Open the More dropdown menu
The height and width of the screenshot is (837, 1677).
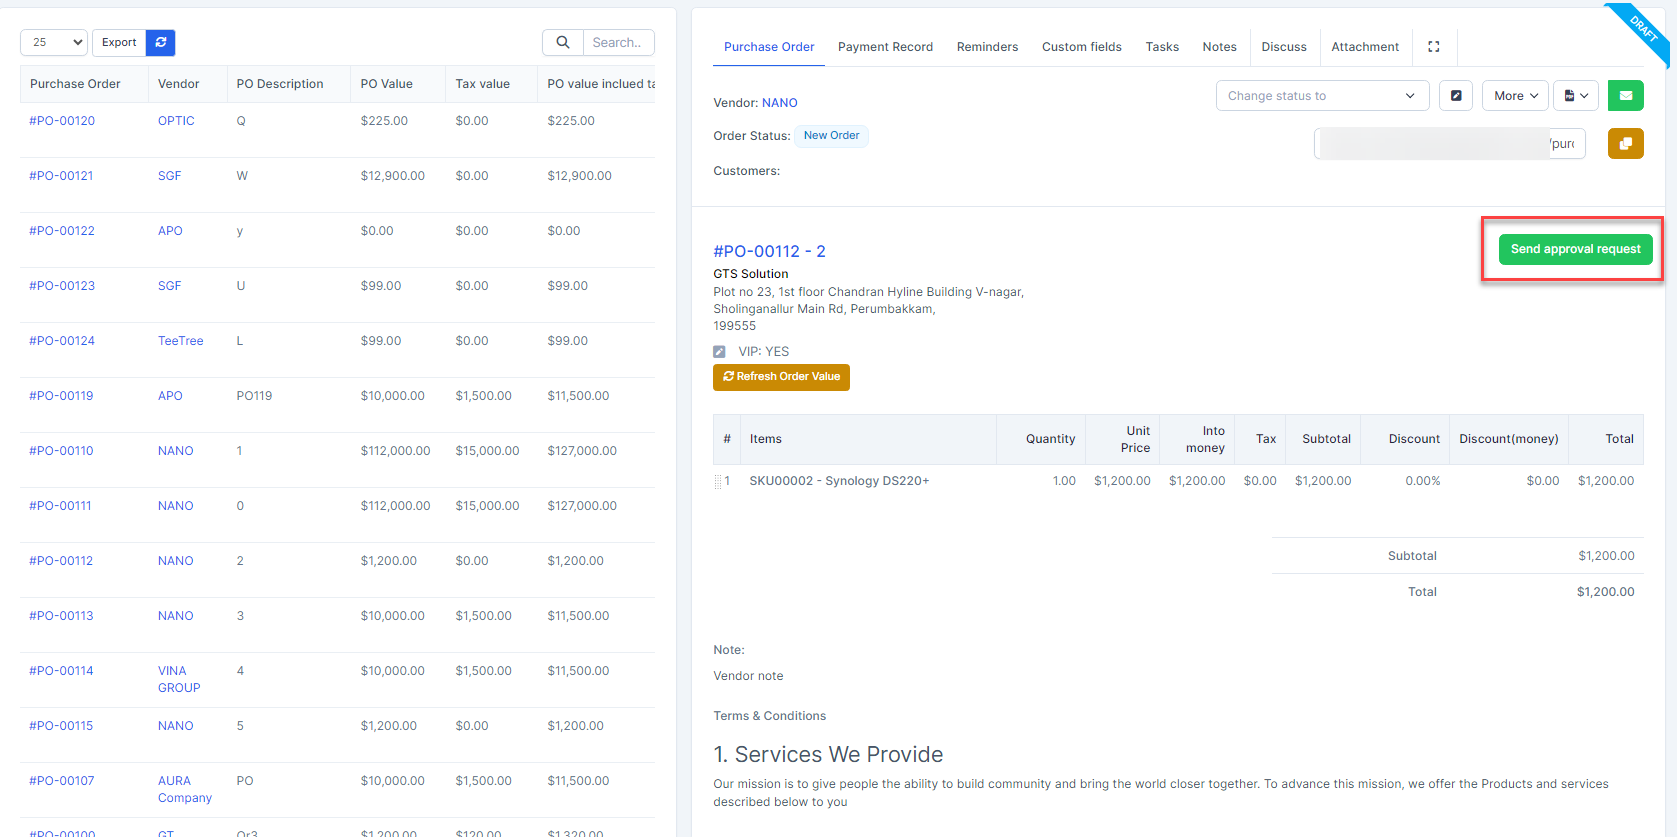coord(1515,96)
